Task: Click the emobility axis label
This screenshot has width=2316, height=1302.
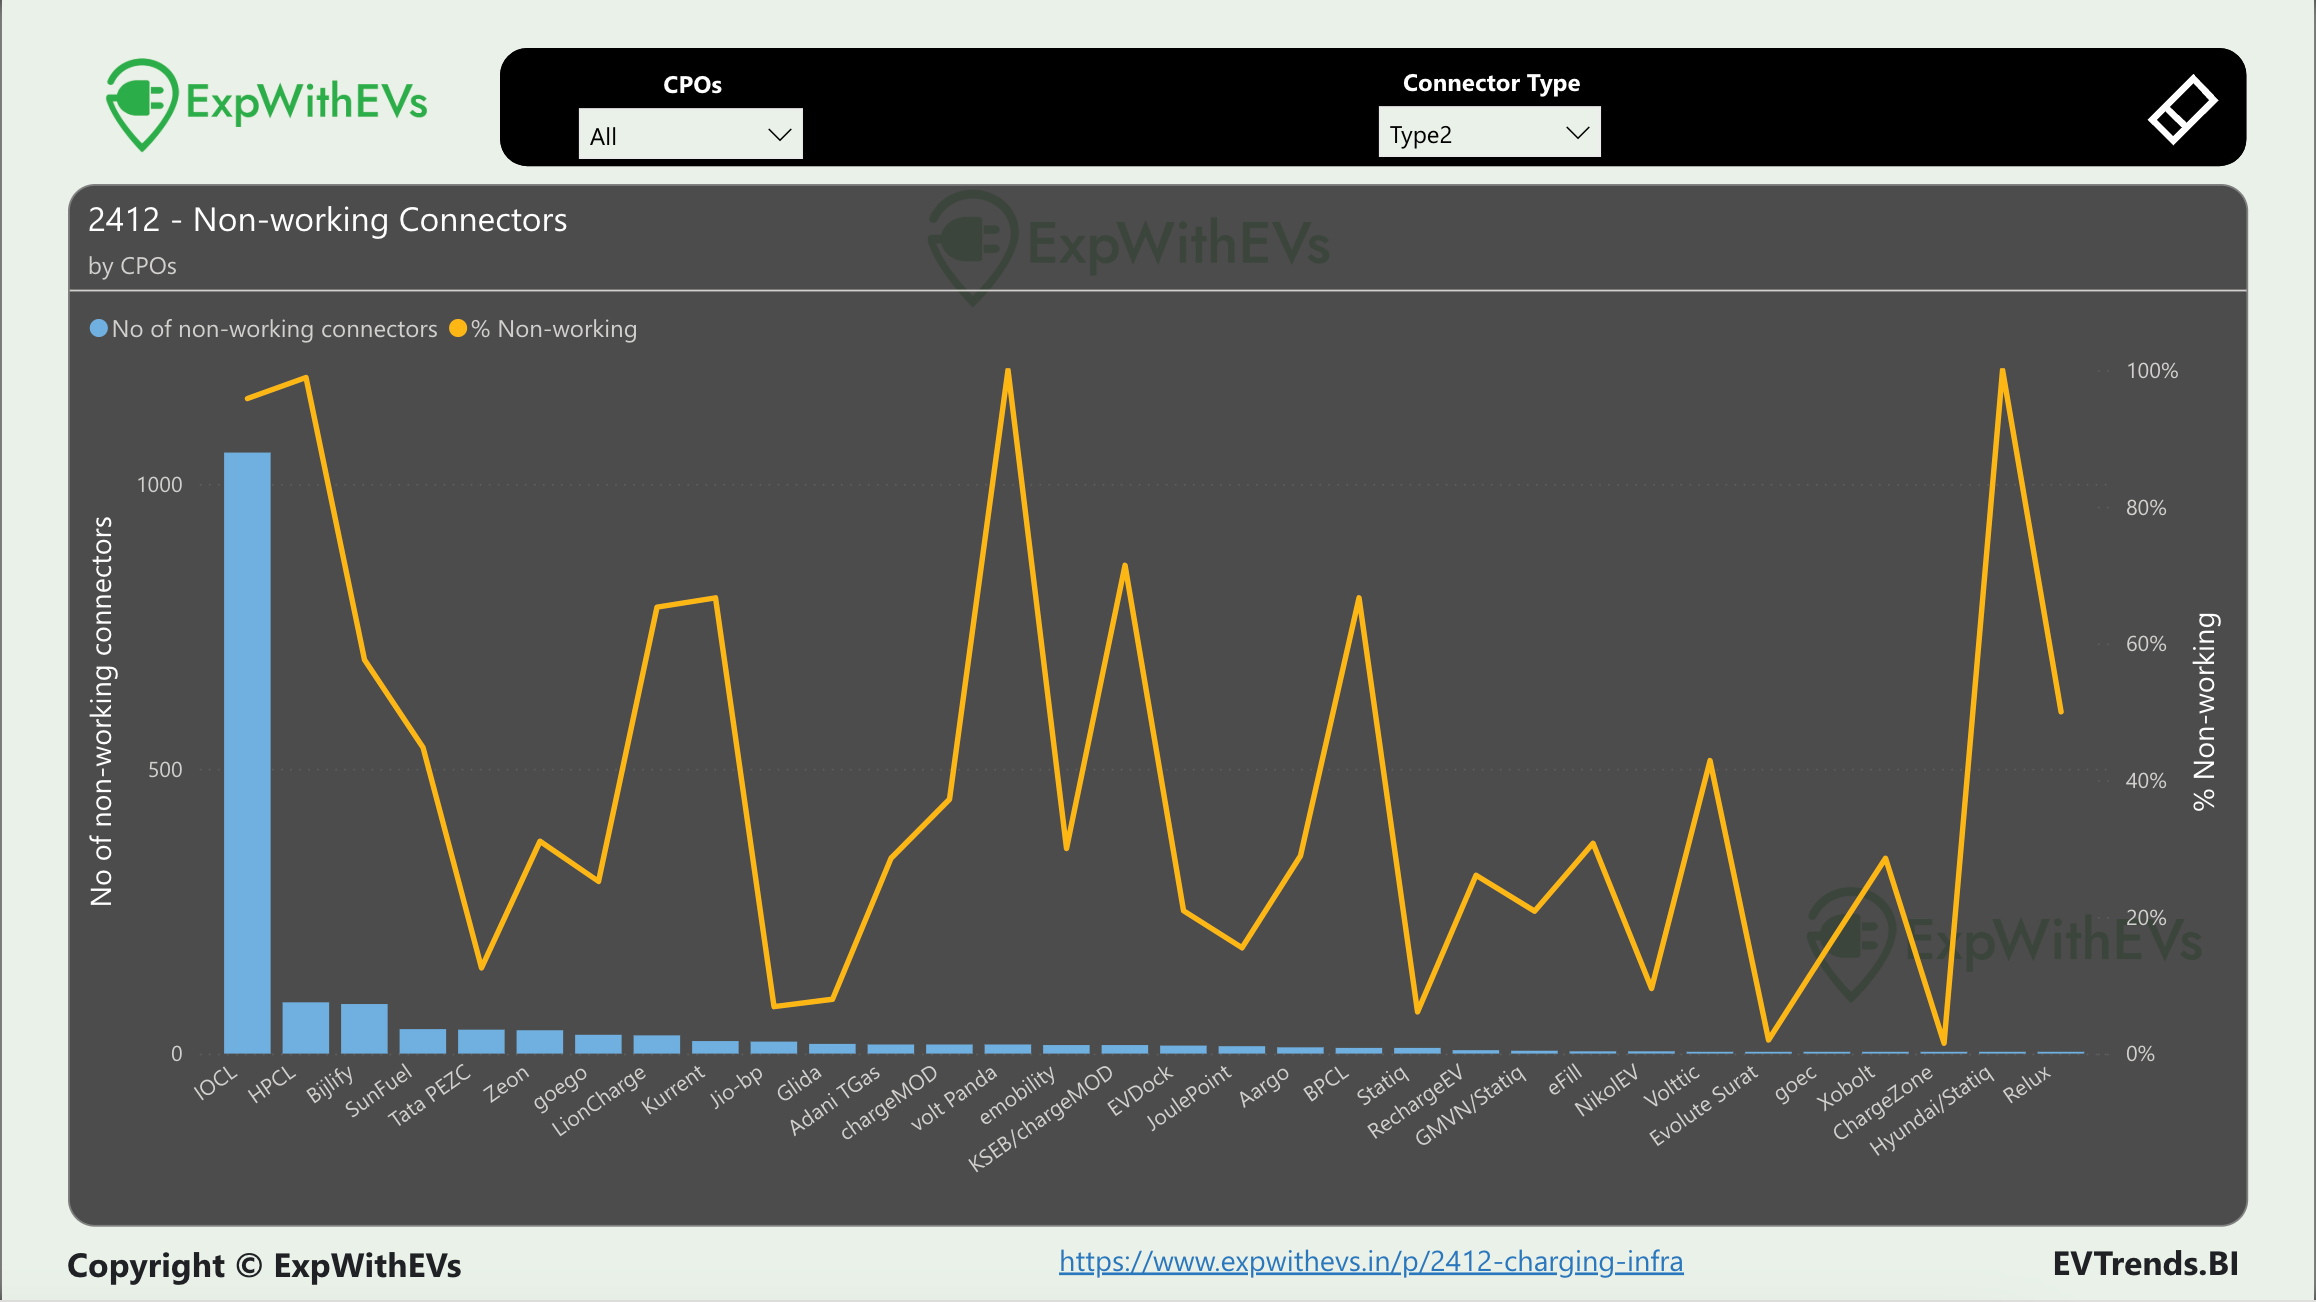Action: click(1018, 1095)
